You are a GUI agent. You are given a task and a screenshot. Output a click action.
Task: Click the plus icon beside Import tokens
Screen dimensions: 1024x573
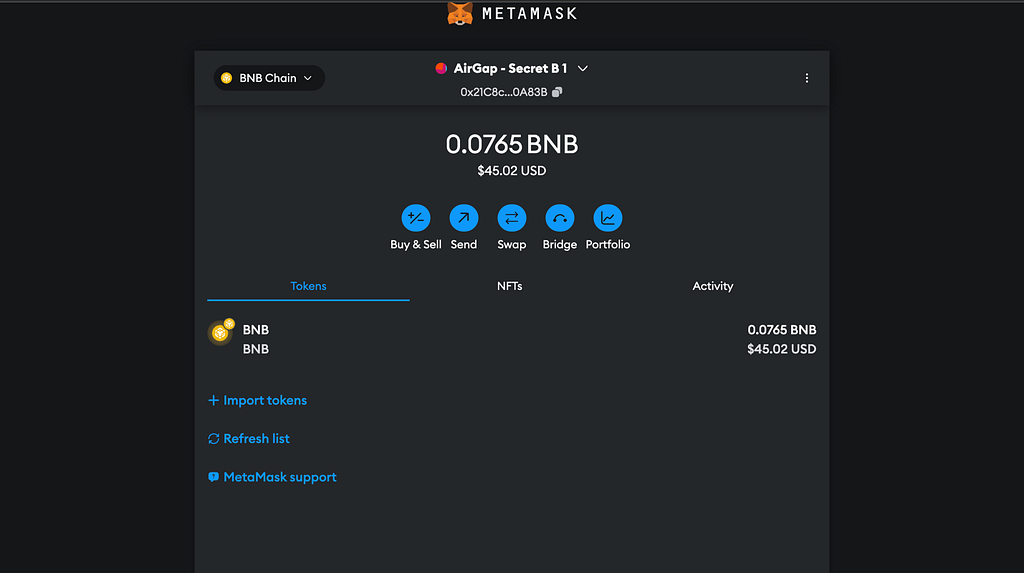pos(213,400)
